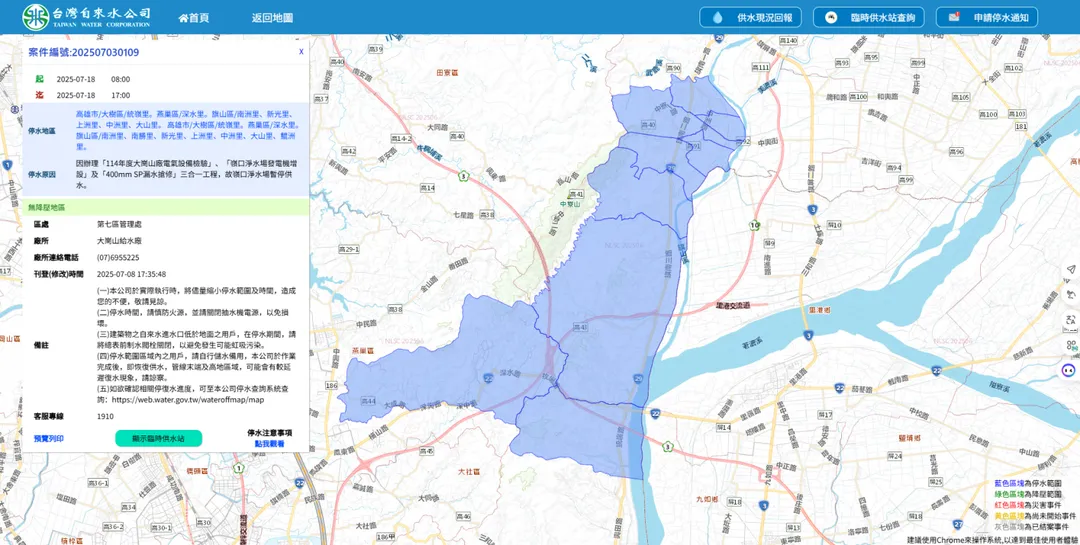
Task: Click 預覽列印 print preview link
Action: click(49, 438)
